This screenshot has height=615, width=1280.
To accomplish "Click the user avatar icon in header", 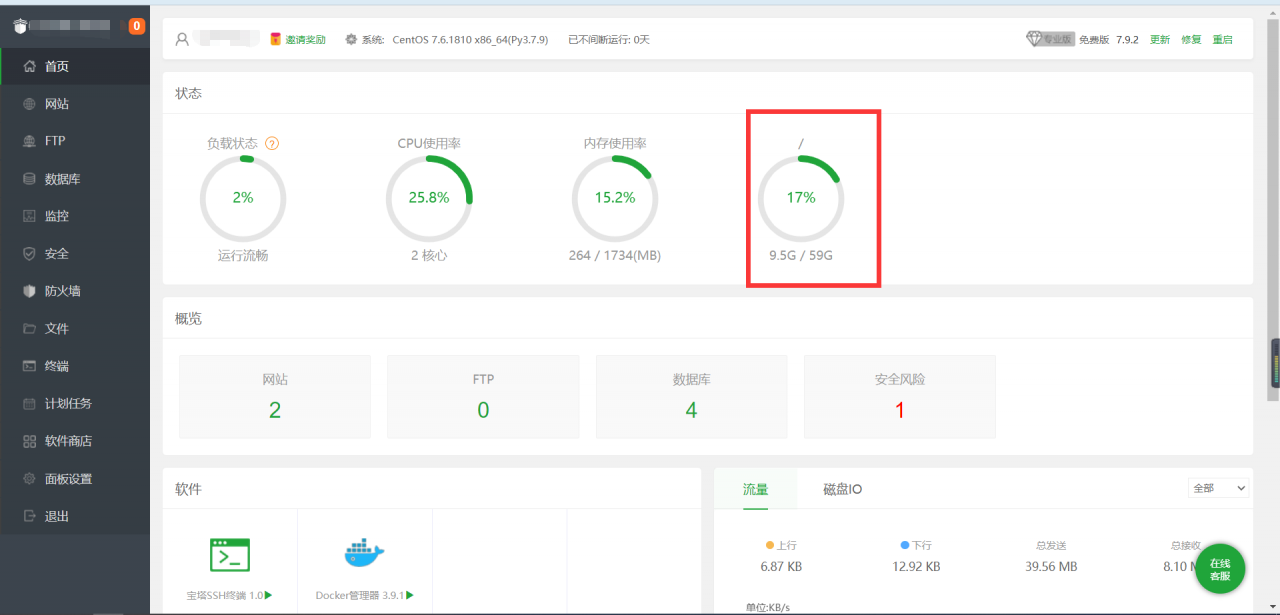I will click(x=182, y=40).
